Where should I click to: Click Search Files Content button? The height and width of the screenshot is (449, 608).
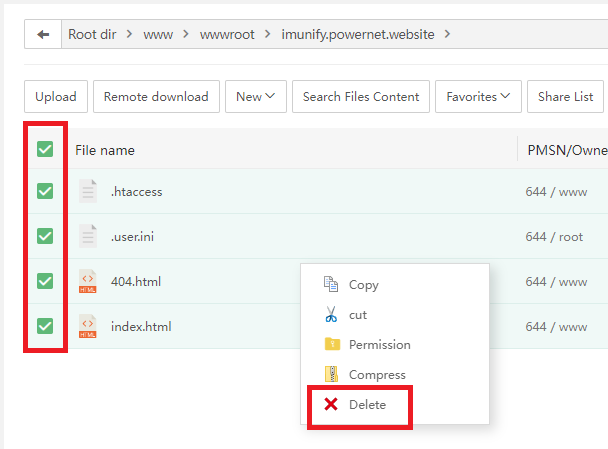(x=361, y=97)
